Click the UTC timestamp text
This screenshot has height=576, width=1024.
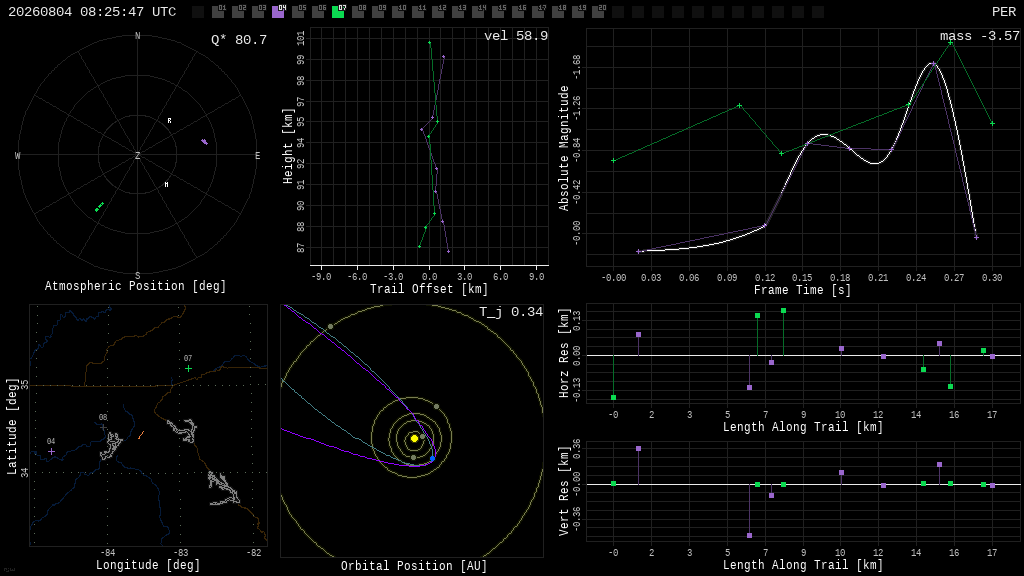coord(92,12)
